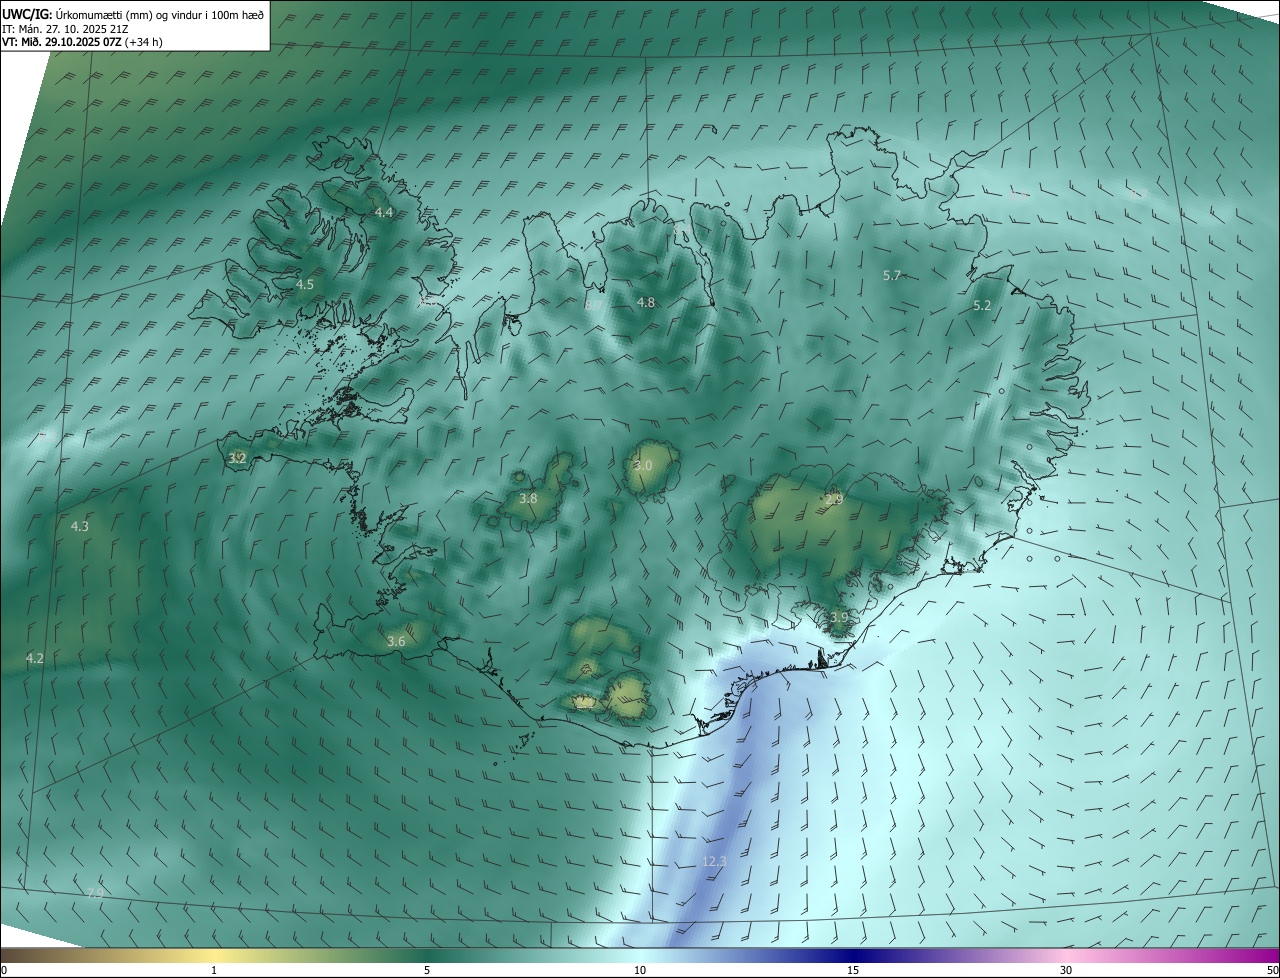This screenshot has height=978, width=1280.
Task: Click the 7.9 value in the southwest corner
Action: pos(95,893)
